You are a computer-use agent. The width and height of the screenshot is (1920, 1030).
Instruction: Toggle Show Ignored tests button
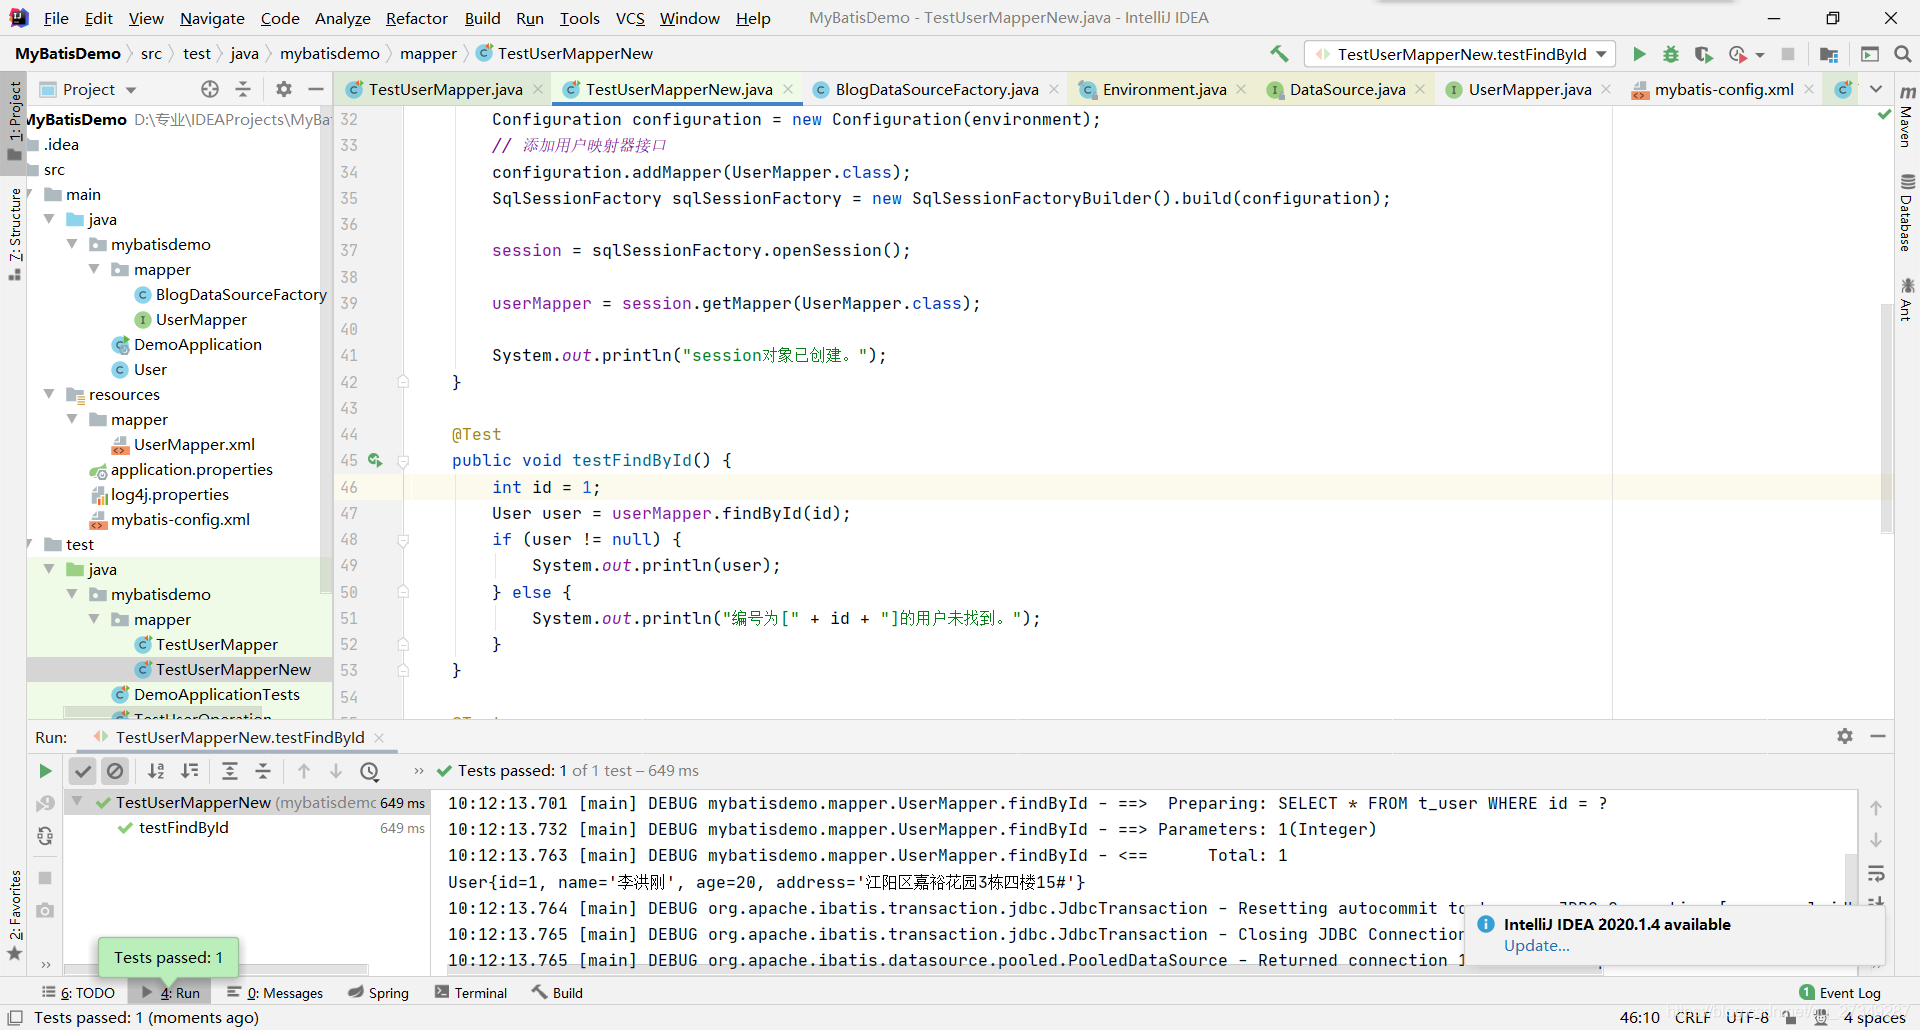(x=115, y=771)
